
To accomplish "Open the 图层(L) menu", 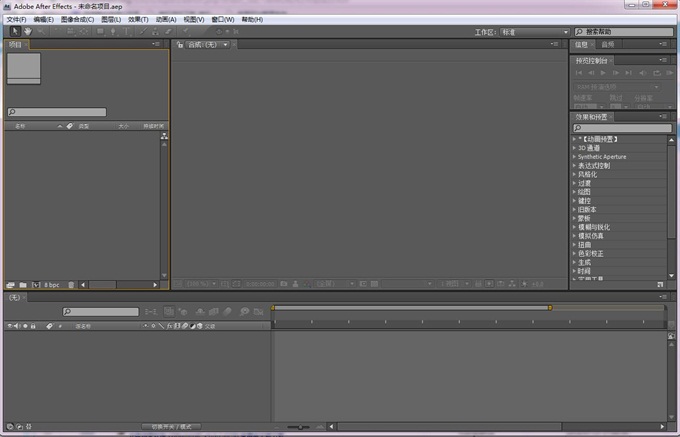I will [111, 20].
